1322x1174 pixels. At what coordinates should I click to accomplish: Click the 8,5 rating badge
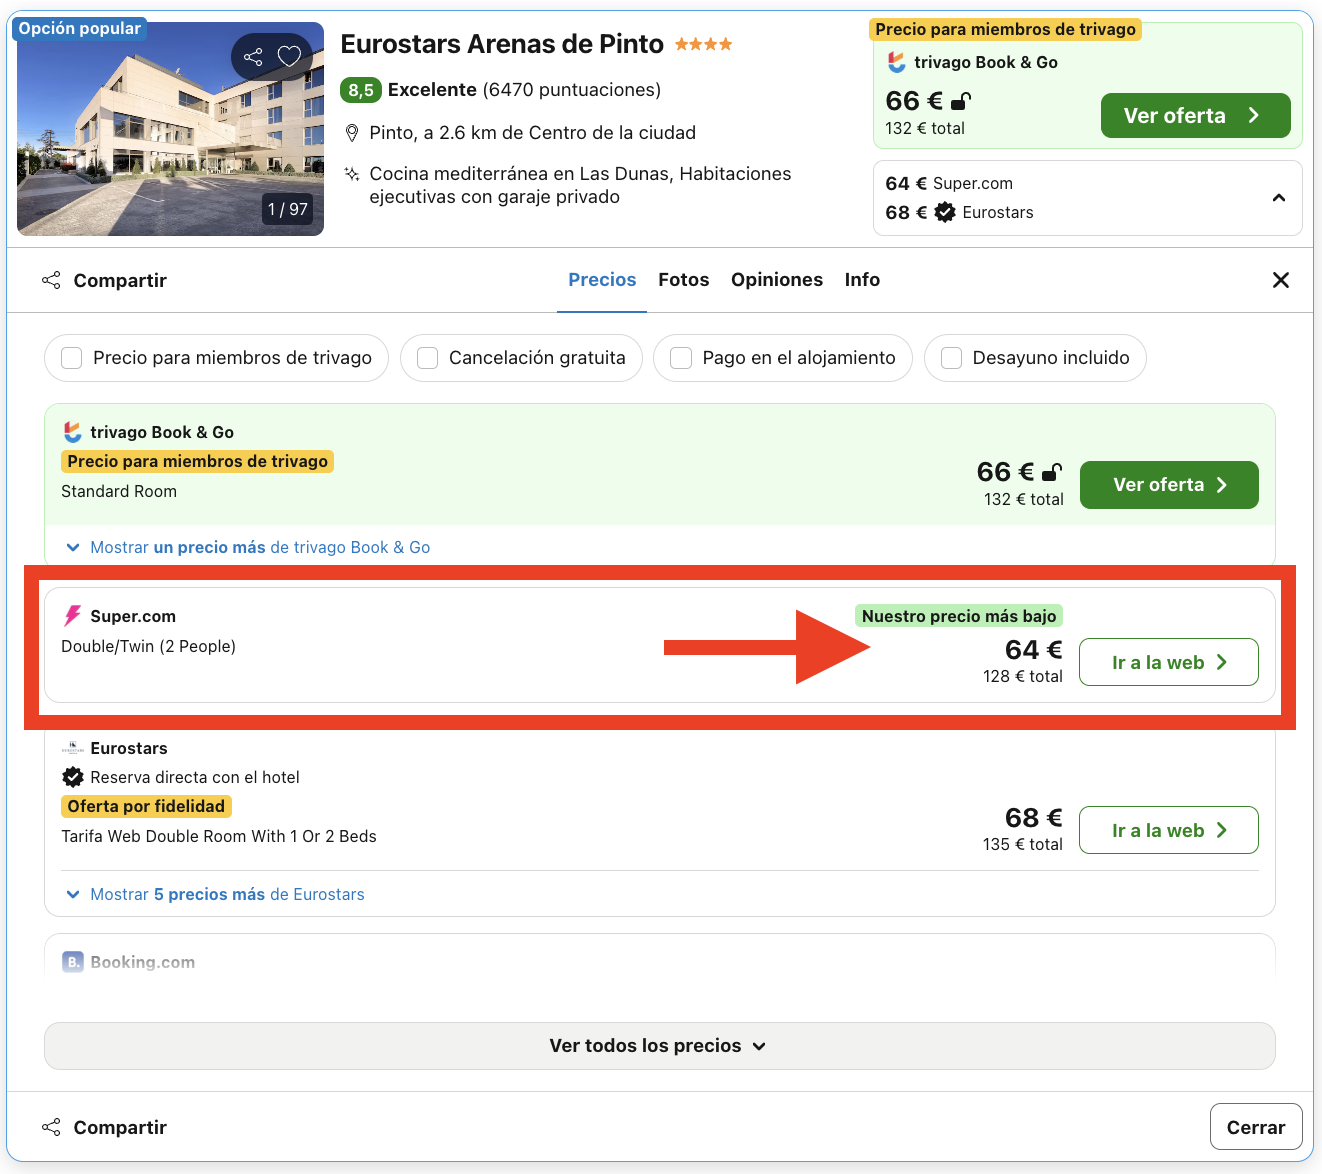(361, 90)
